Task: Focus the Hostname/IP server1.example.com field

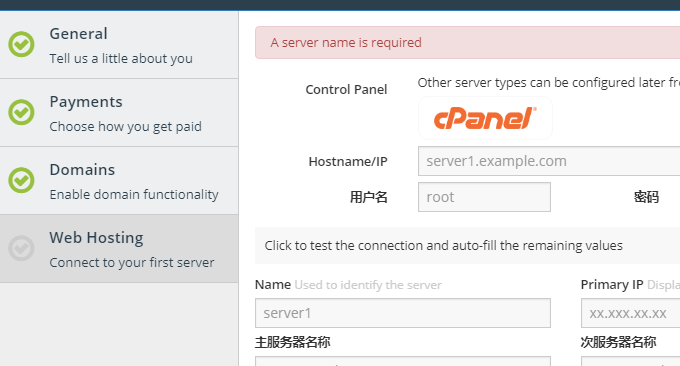Action: (x=549, y=161)
